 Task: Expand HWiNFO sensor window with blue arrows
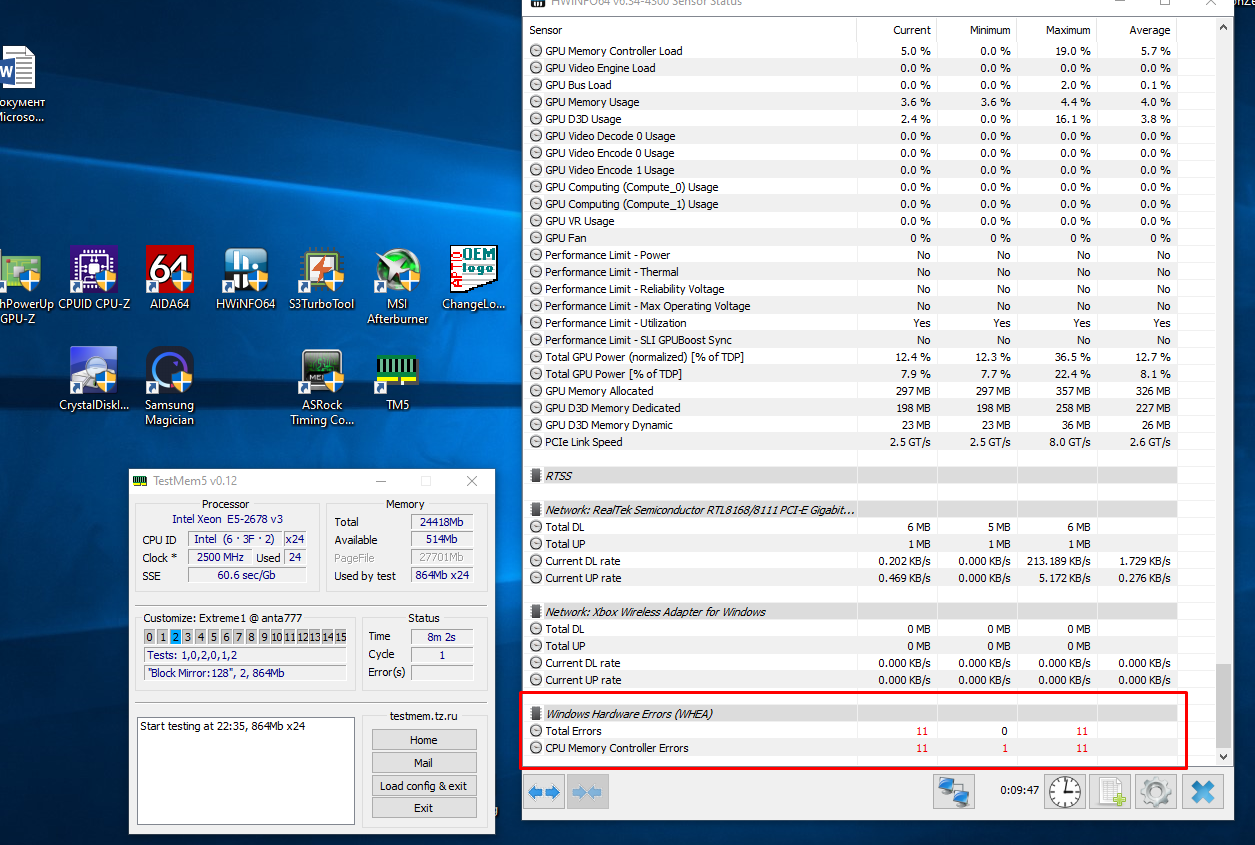pos(545,792)
